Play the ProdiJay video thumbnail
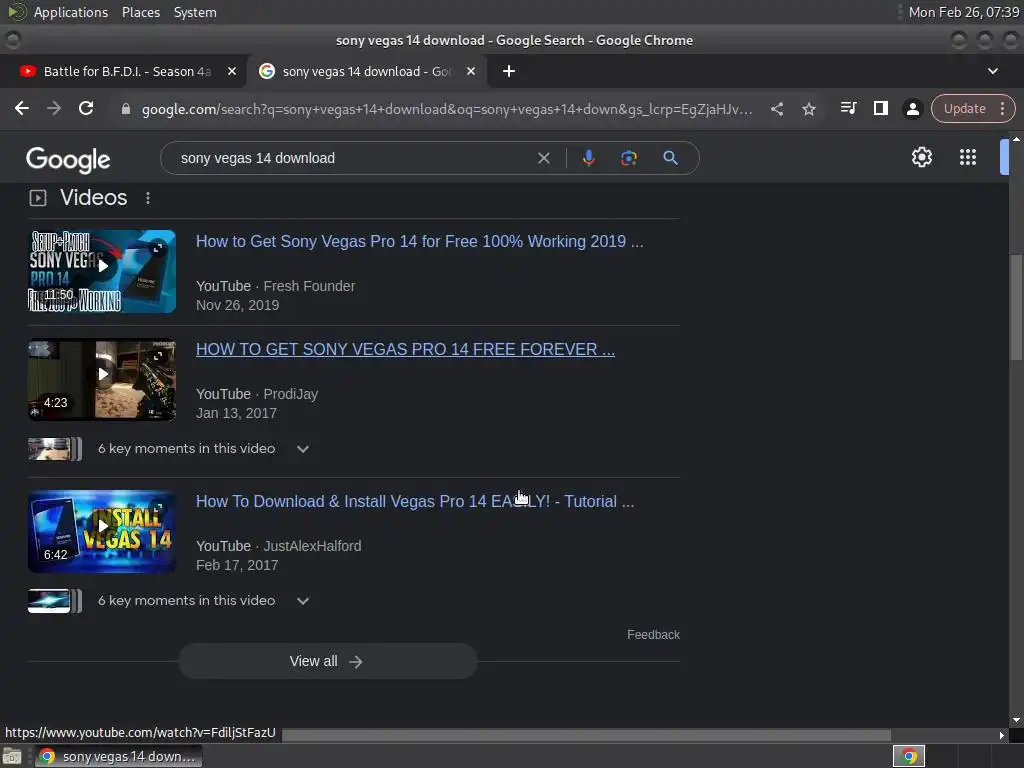This screenshot has width=1024, height=768. (102, 379)
